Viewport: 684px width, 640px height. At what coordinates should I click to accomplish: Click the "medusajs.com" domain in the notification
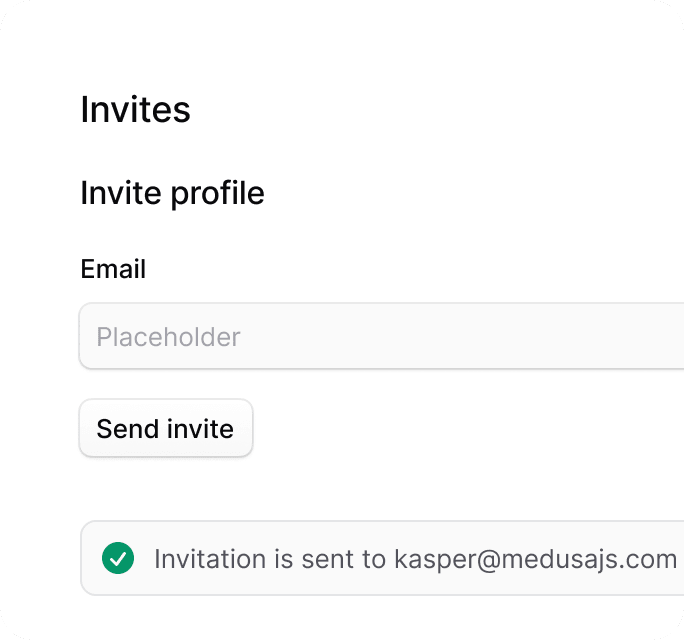[x=589, y=559]
